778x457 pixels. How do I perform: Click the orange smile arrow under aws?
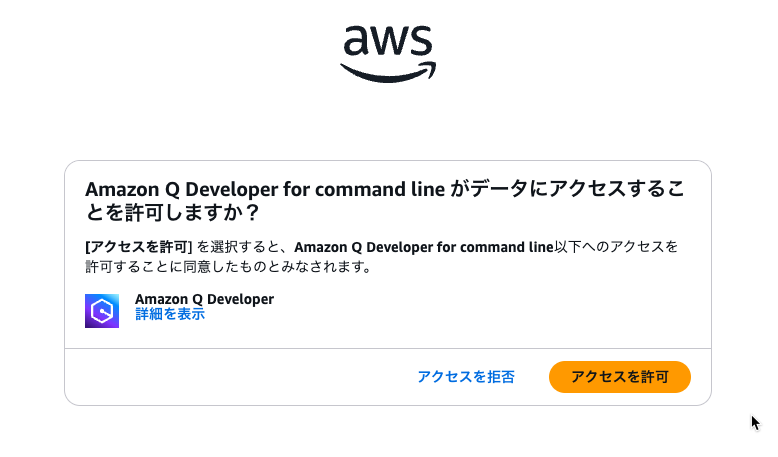[x=388, y=72]
